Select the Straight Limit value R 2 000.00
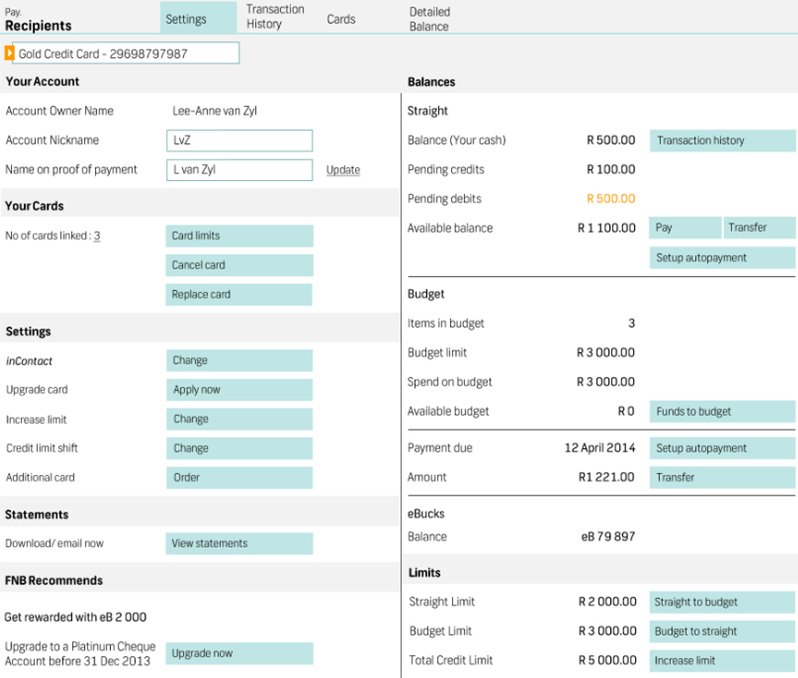 point(608,602)
